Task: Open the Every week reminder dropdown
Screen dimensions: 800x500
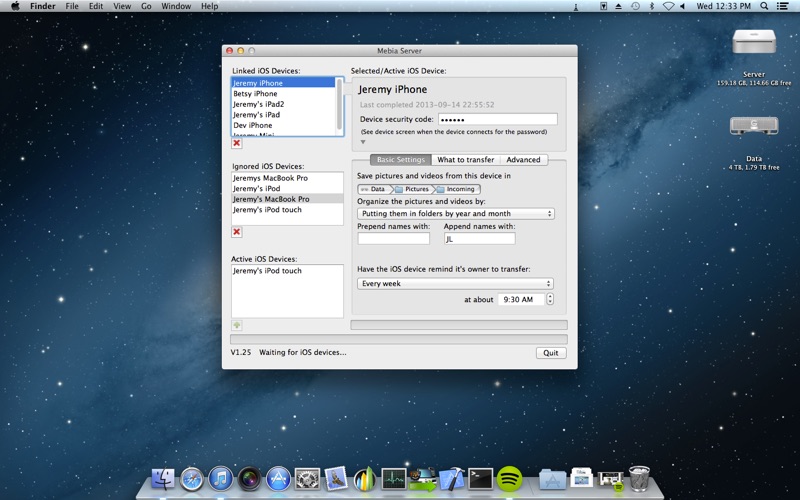Action: pos(456,284)
